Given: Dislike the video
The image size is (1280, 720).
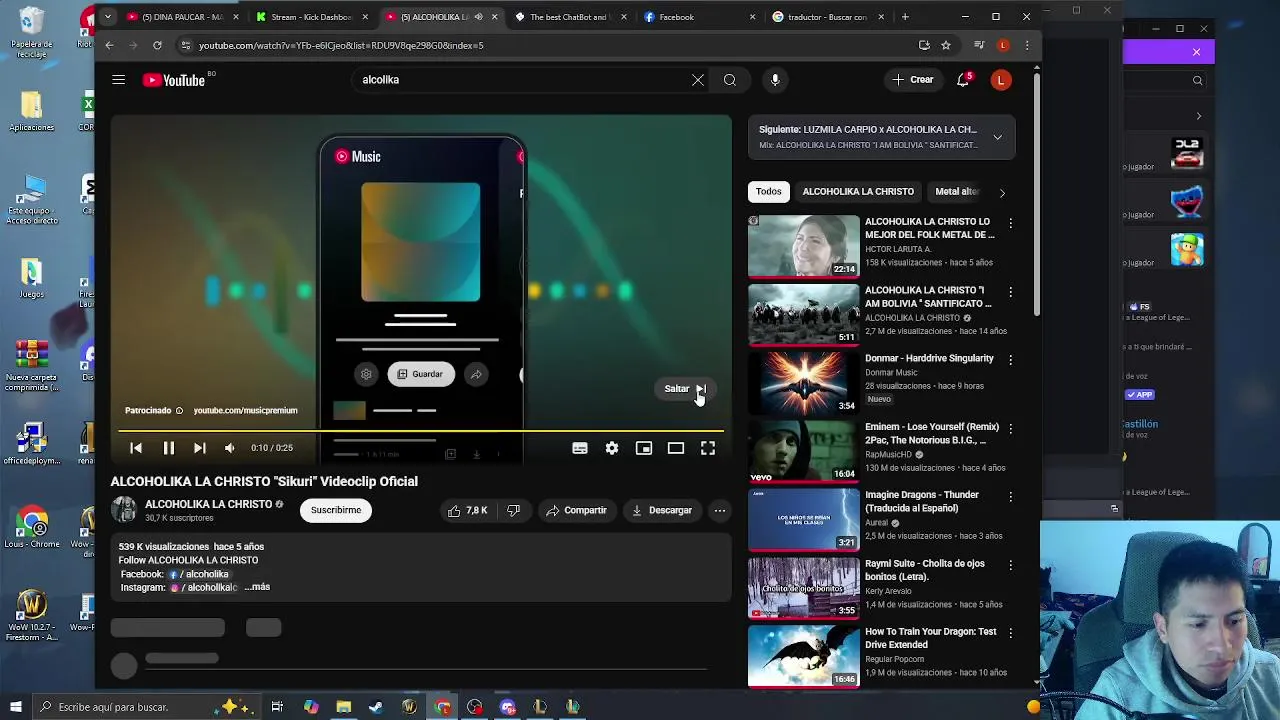Looking at the screenshot, I should [513, 511].
